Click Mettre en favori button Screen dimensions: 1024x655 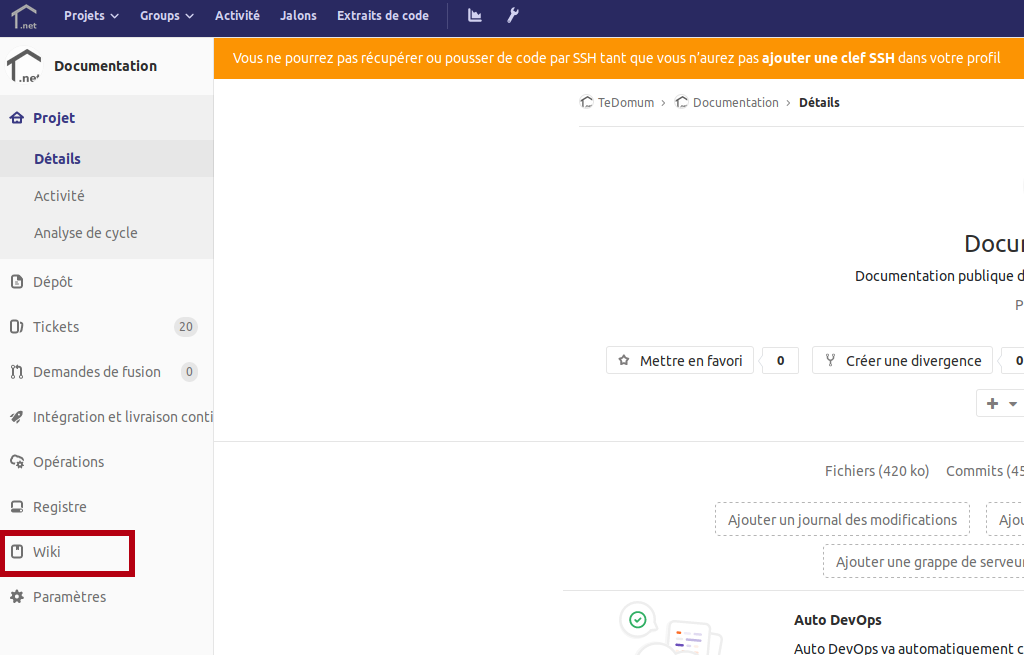(680, 361)
